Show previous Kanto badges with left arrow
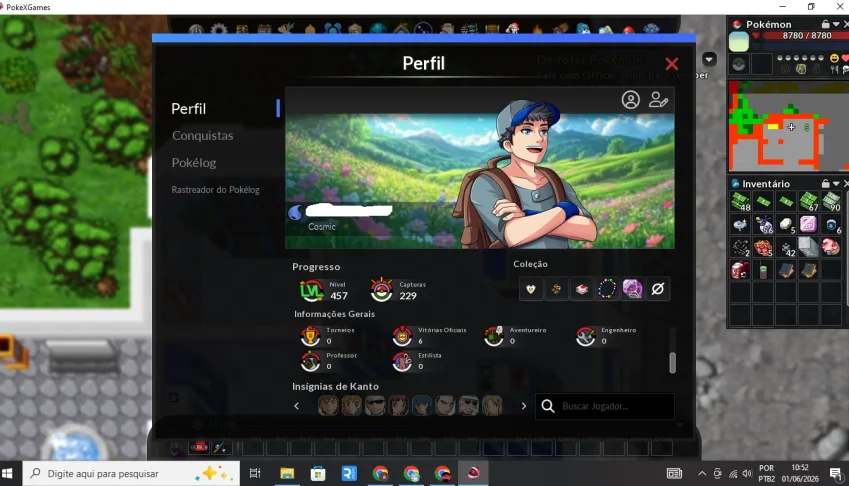Image resolution: width=849 pixels, height=486 pixels. coord(296,406)
